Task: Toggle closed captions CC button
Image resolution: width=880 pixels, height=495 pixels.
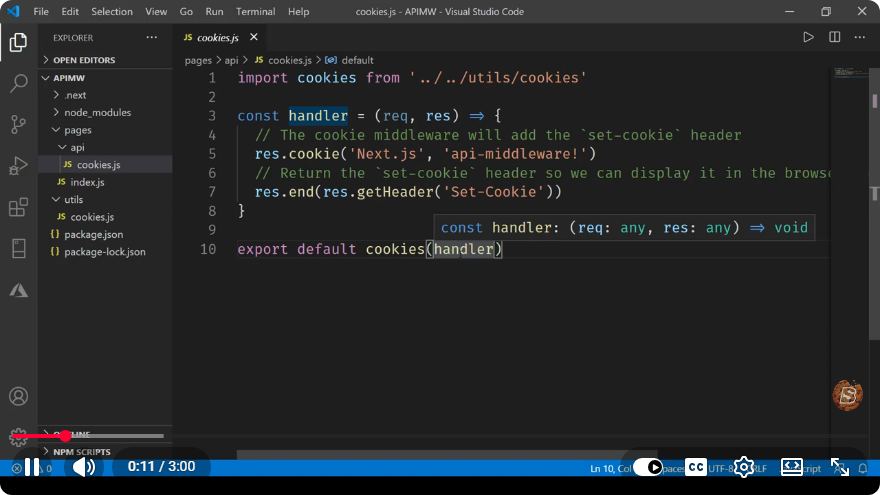Action: tap(696, 467)
